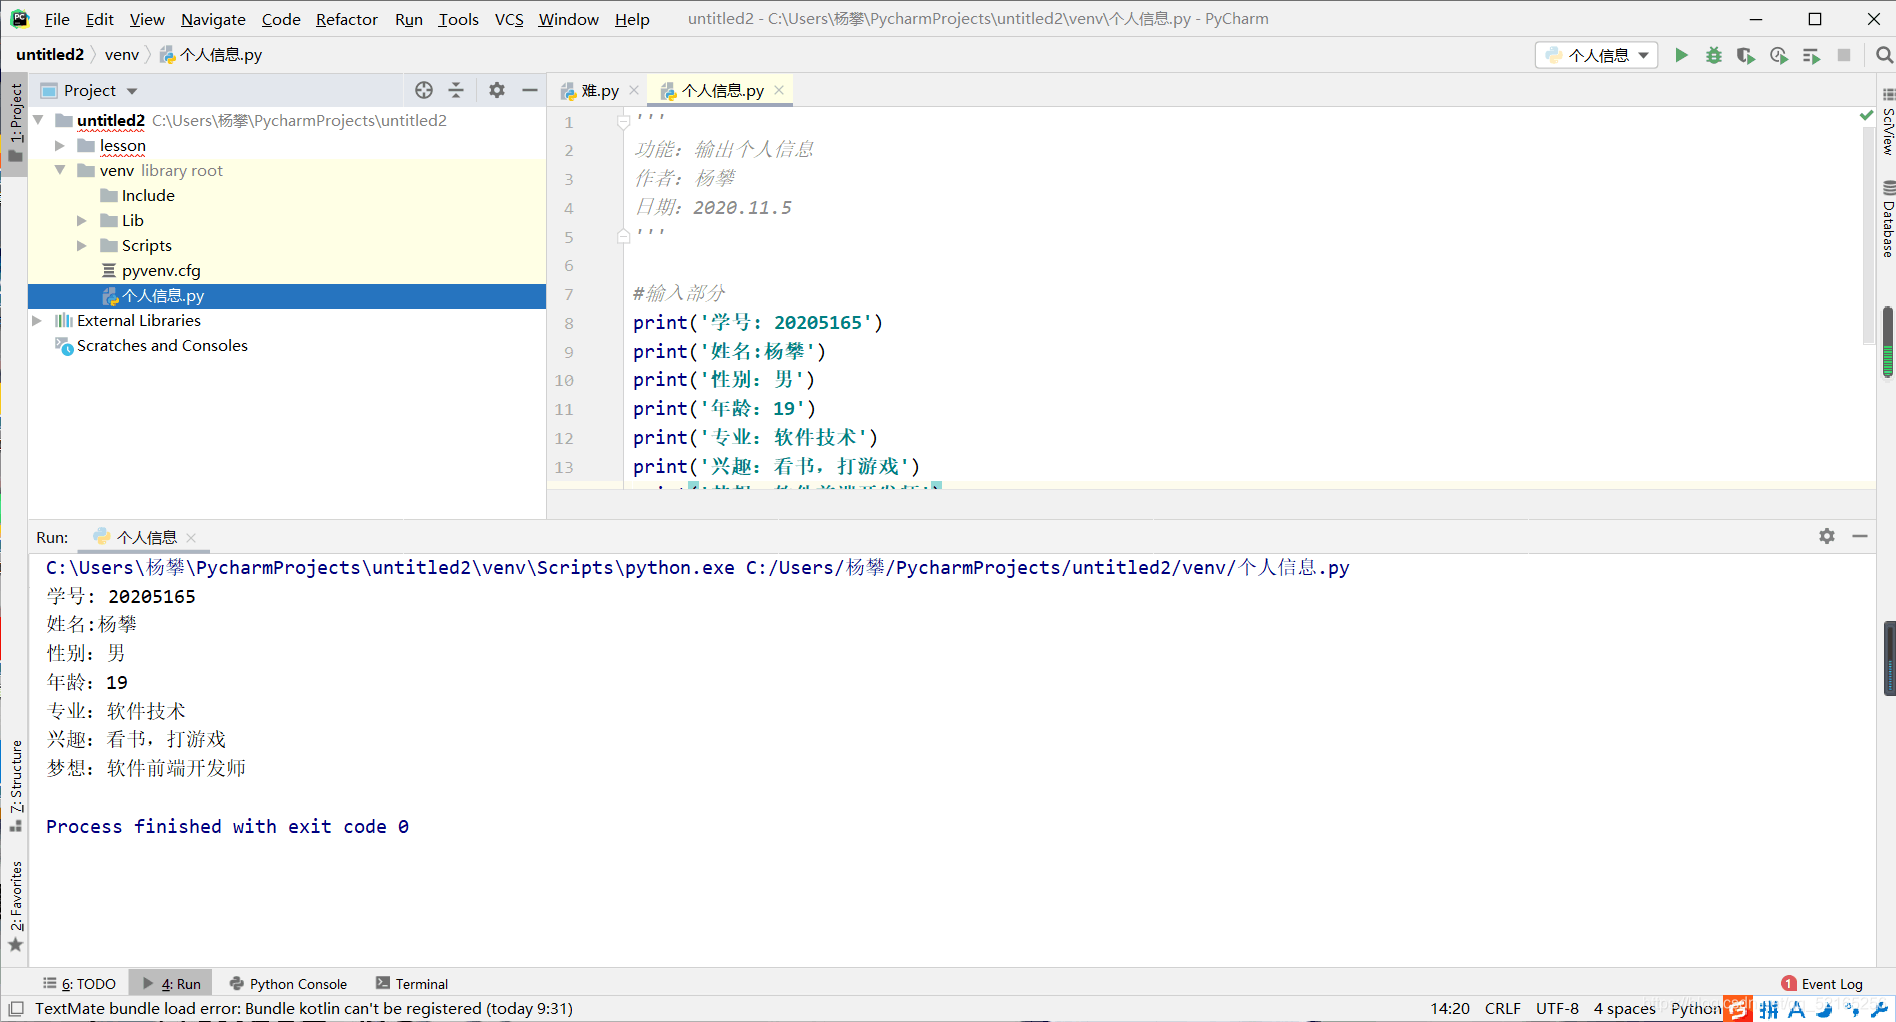Click the Sogou input method S icon
The image size is (1896, 1022).
[x=1738, y=1008]
